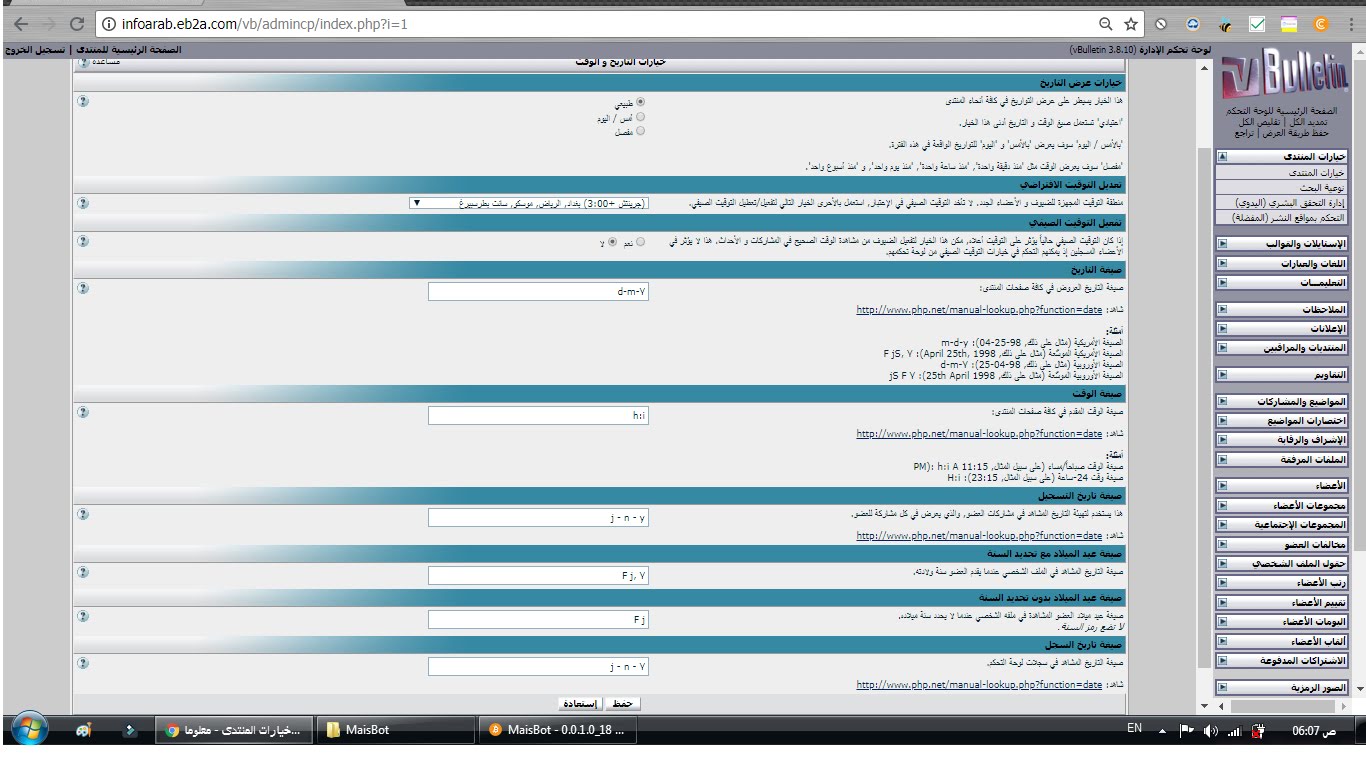Click help icon in the default timezone row
The width and height of the screenshot is (1366, 768).
pyautogui.click(x=83, y=203)
